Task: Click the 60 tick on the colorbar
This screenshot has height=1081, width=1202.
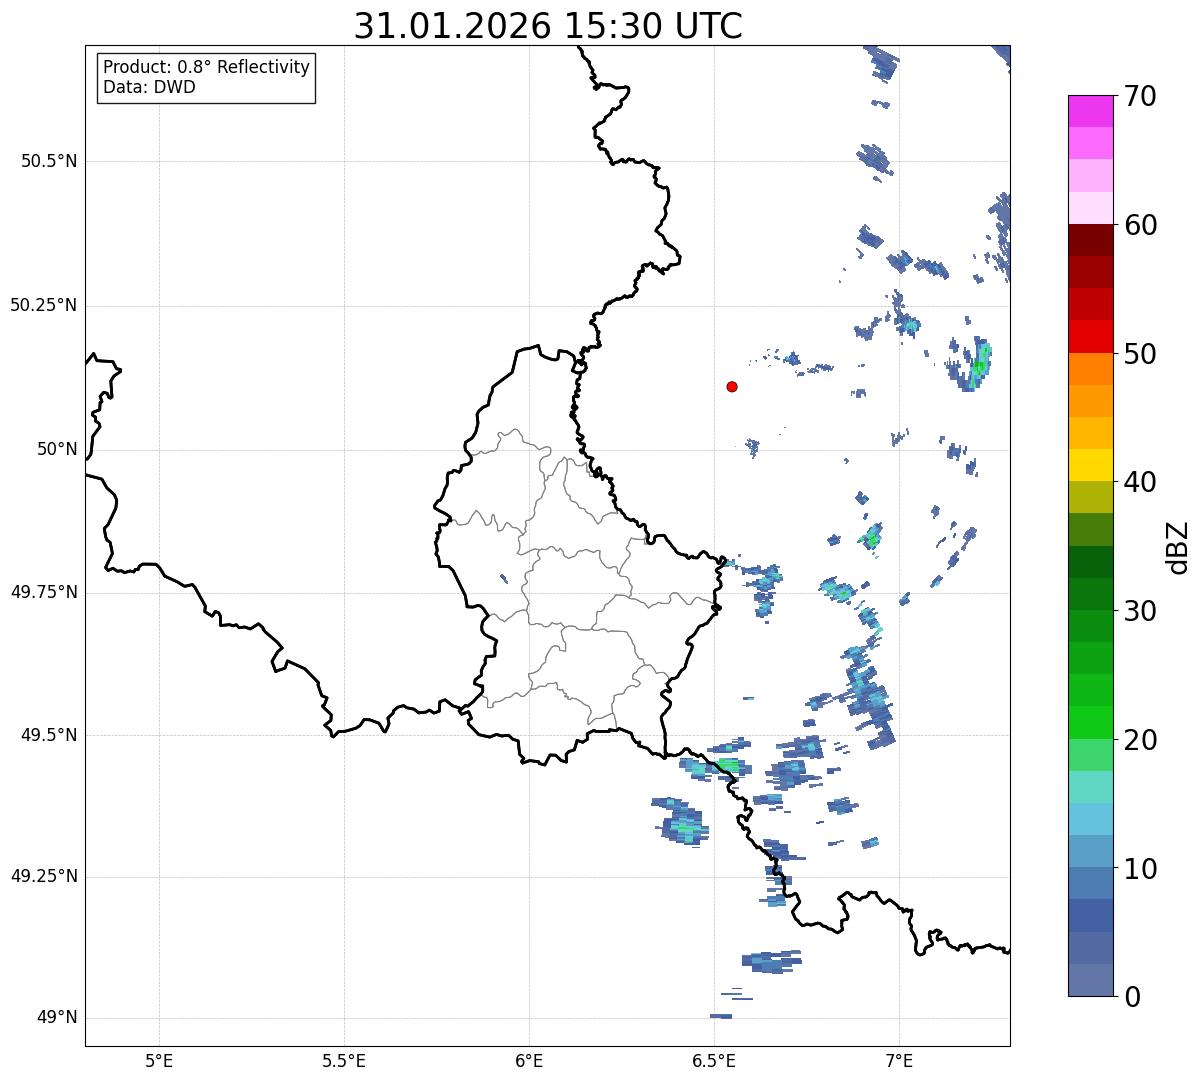Action: (1140, 225)
